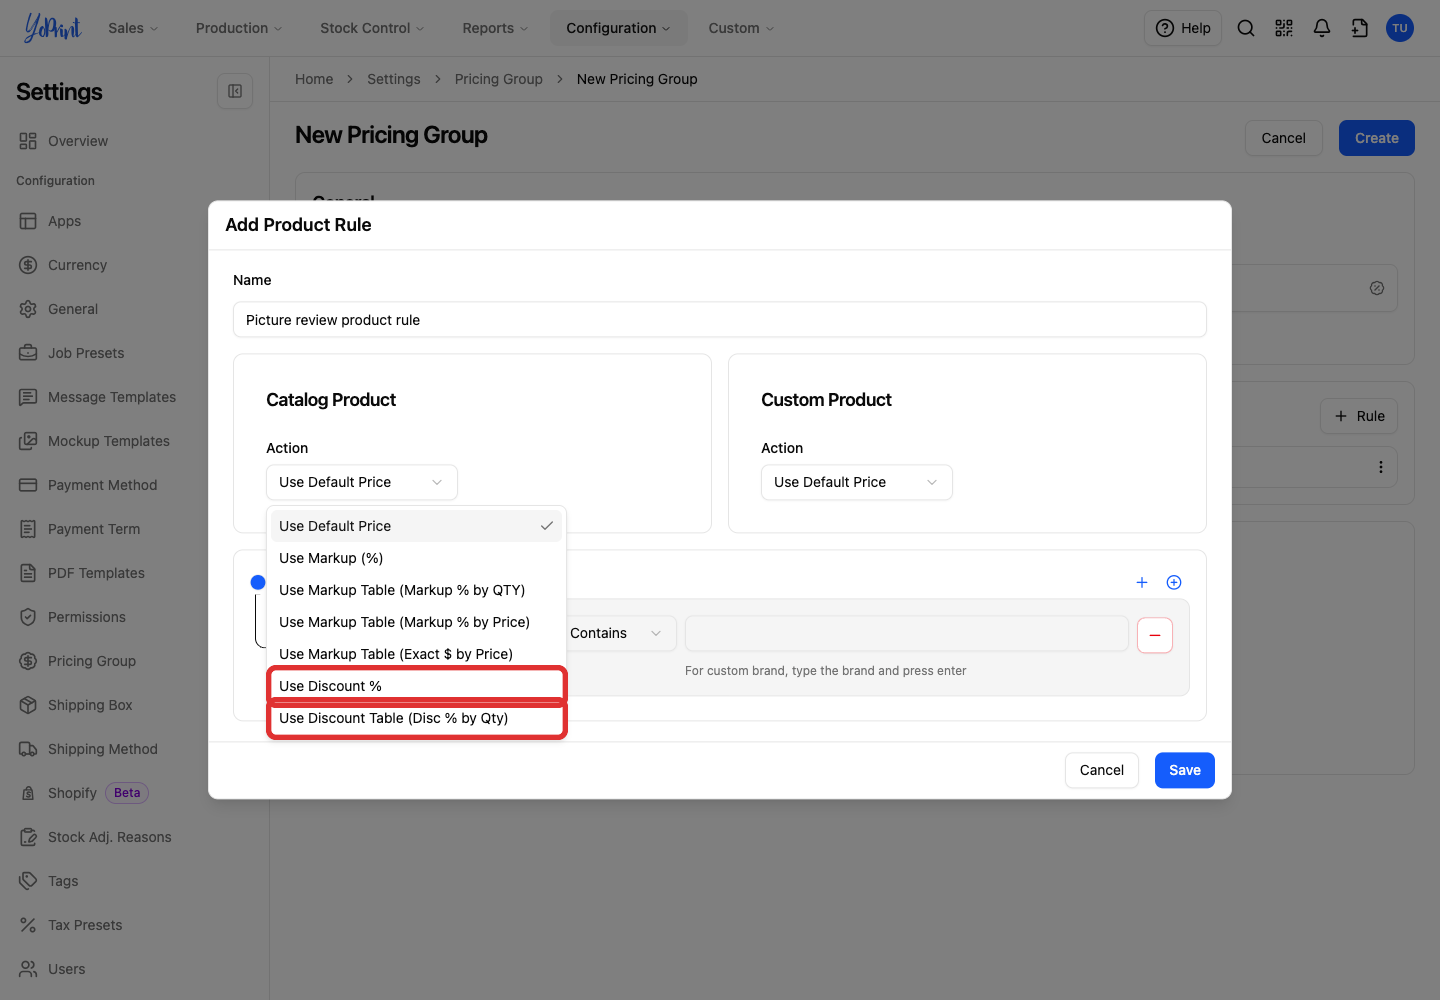Open Catalog Product Action dropdown
The width and height of the screenshot is (1440, 1000).
(362, 482)
